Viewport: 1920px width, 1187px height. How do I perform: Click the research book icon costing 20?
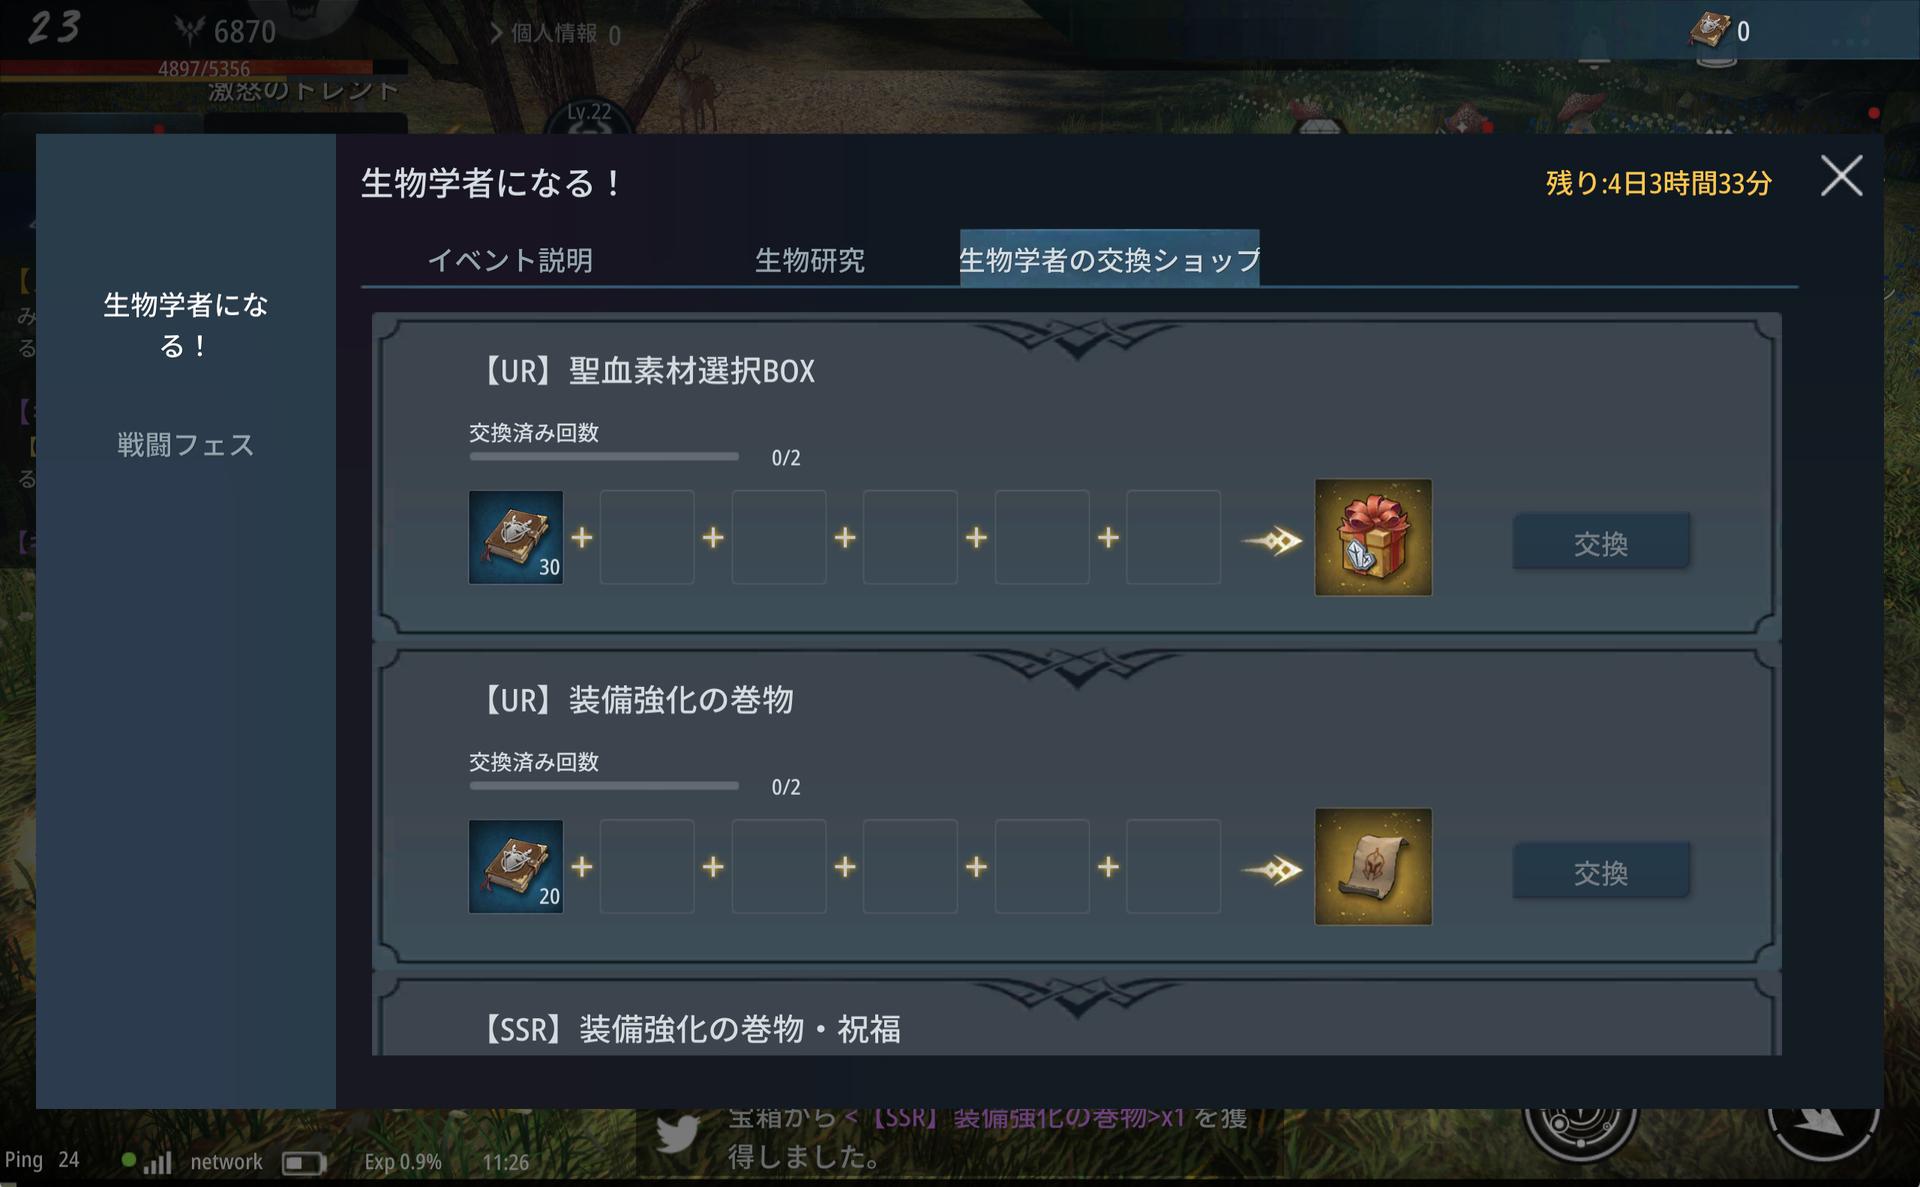tap(516, 866)
